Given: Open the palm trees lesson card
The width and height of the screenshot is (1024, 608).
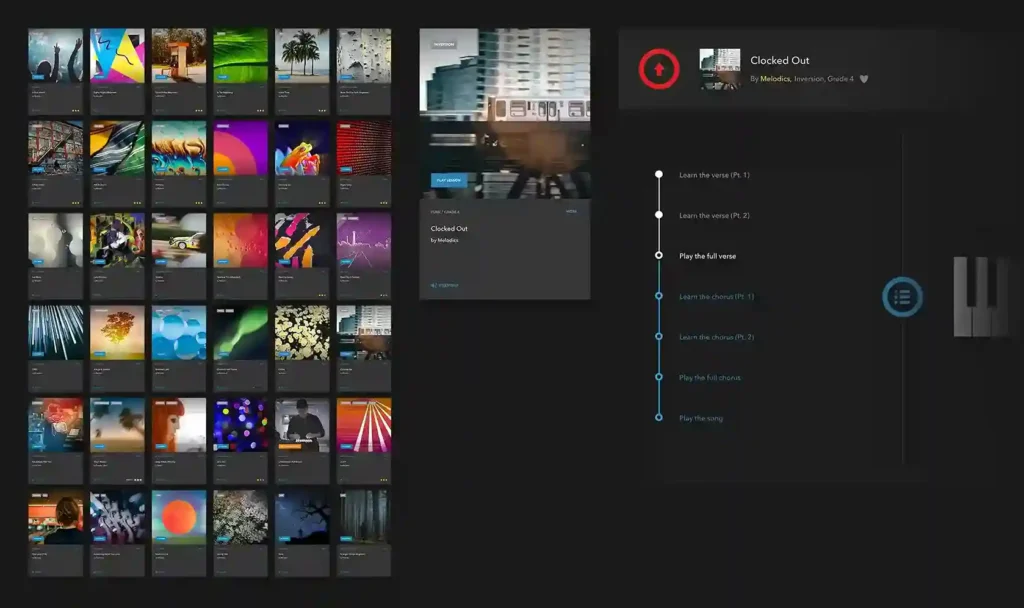Looking at the screenshot, I should (302, 57).
